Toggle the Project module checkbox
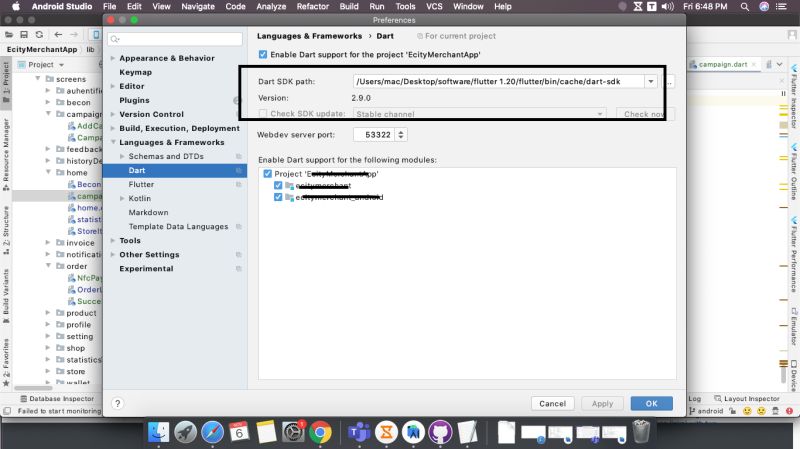800x449 pixels. 267,173
